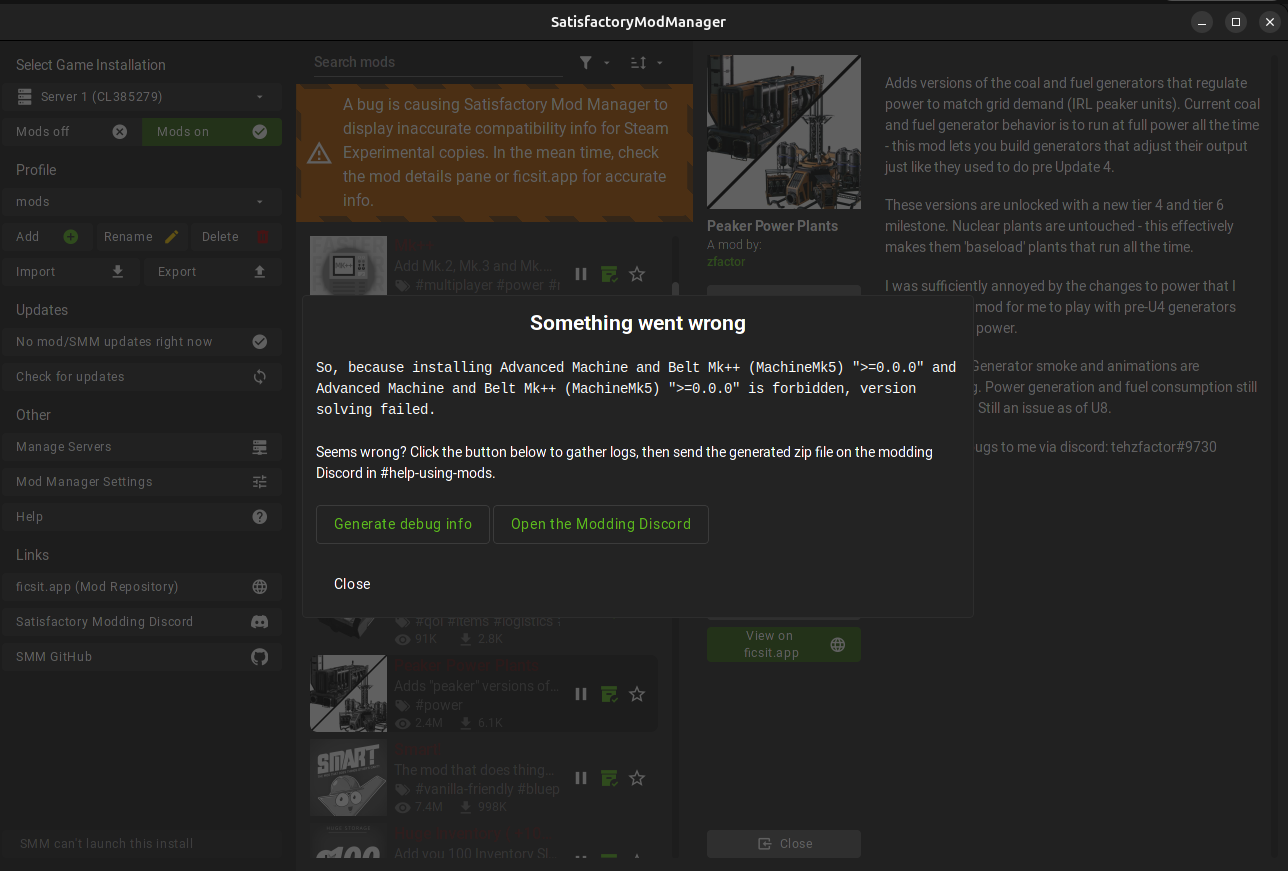This screenshot has width=1288, height=871.
Task: Pause the Peaker Power Plants mod
Action: tap(581, 694)
